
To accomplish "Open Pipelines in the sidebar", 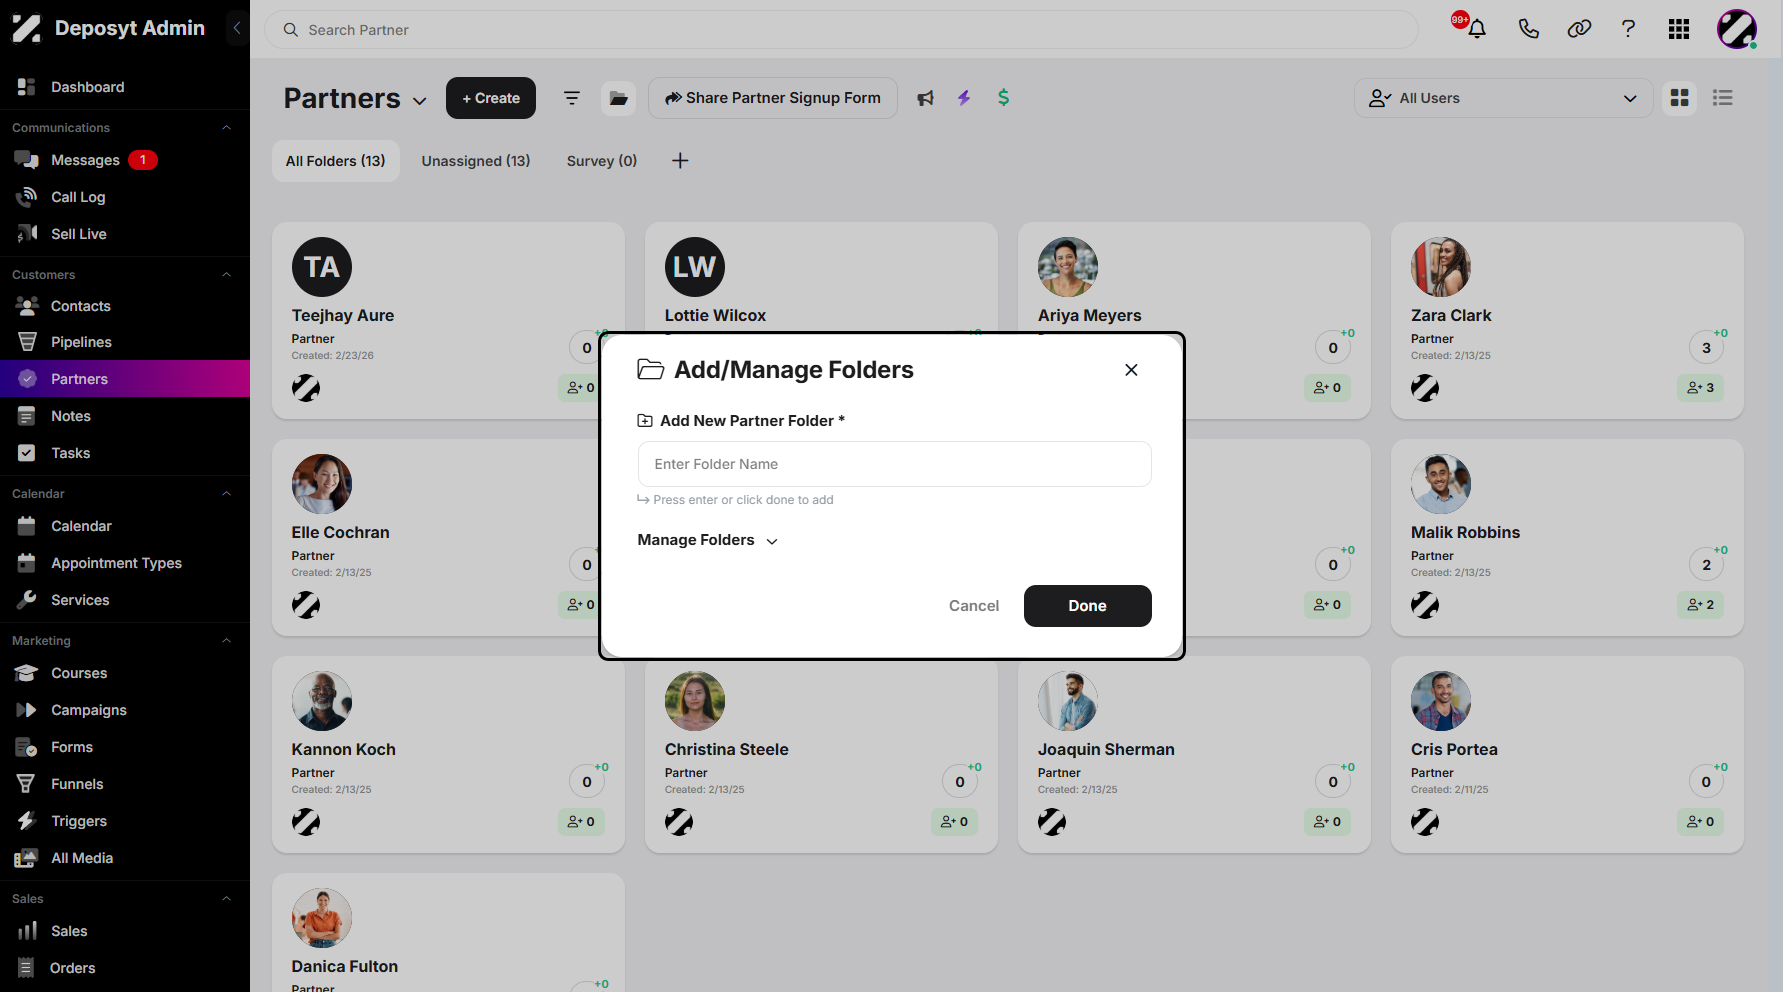I will (x=125, y=342).
